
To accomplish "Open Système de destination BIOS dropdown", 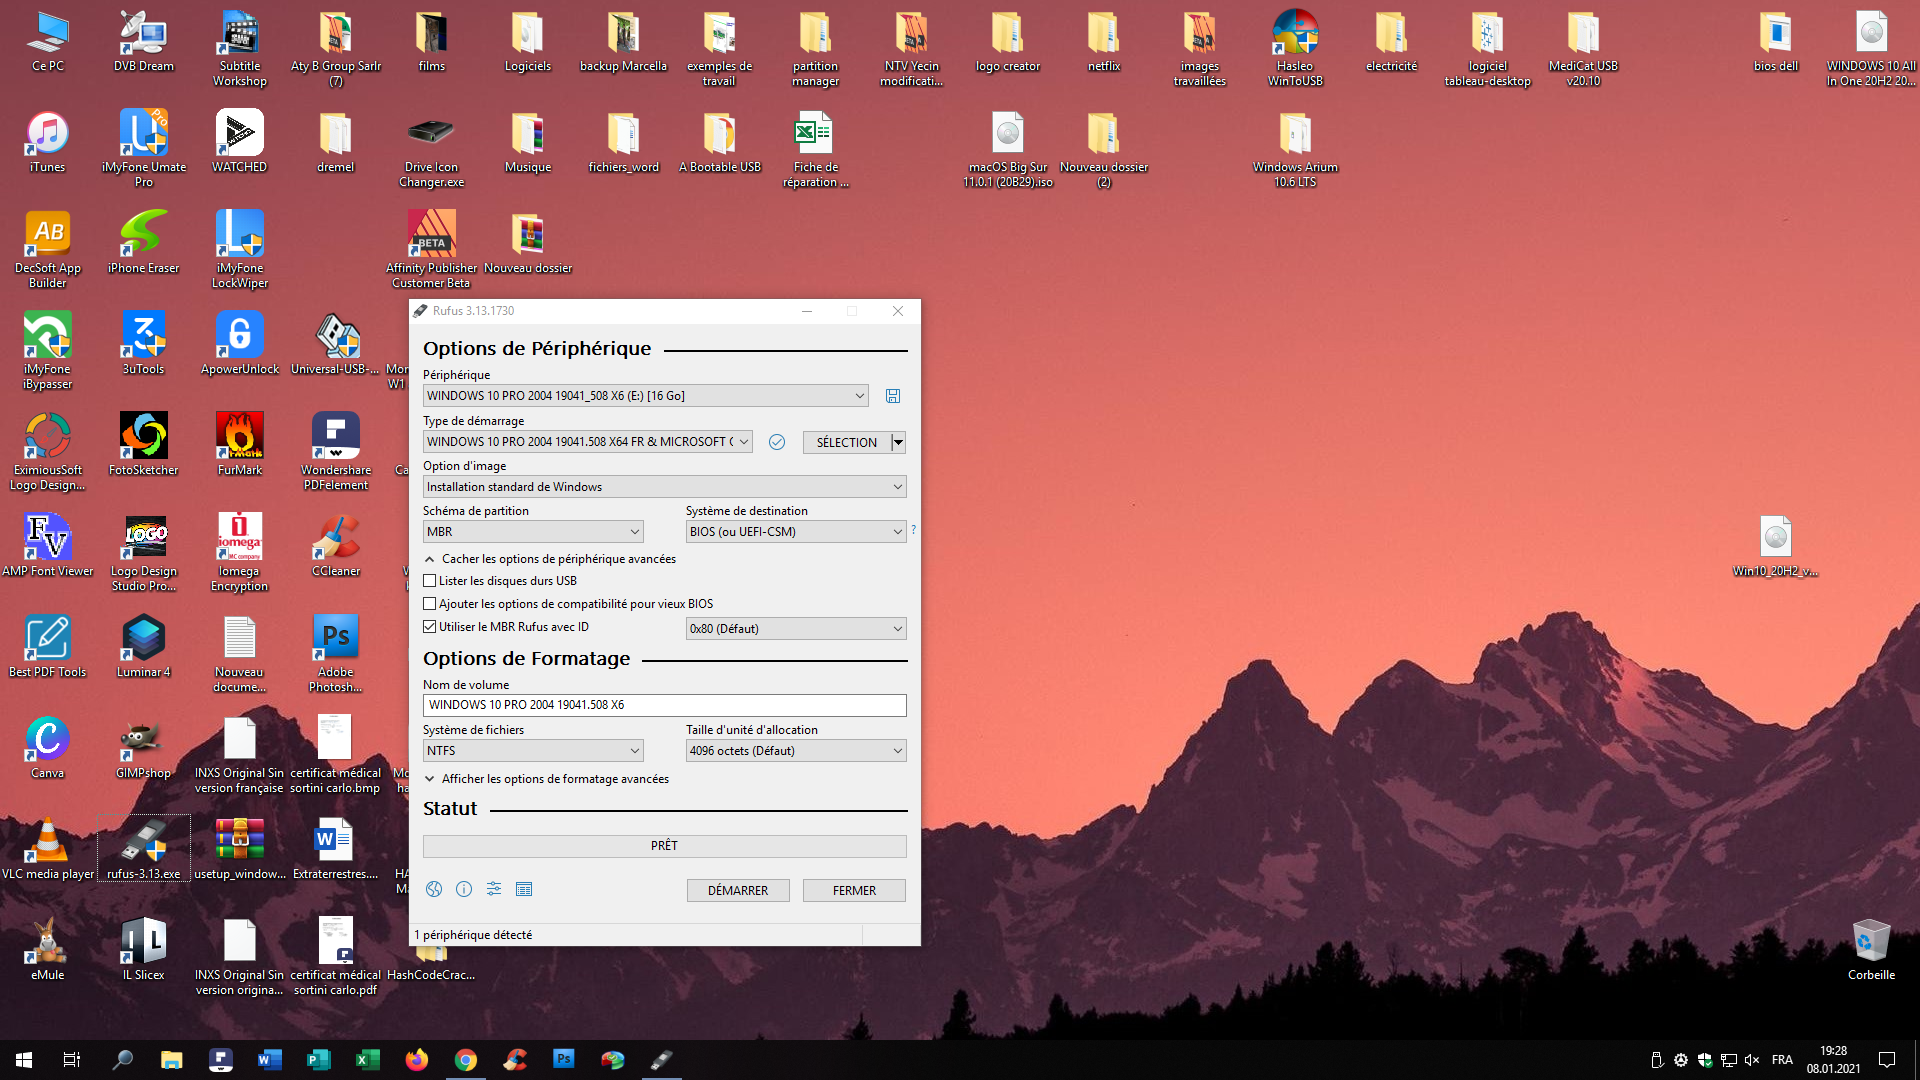I will tap(795, 532).
